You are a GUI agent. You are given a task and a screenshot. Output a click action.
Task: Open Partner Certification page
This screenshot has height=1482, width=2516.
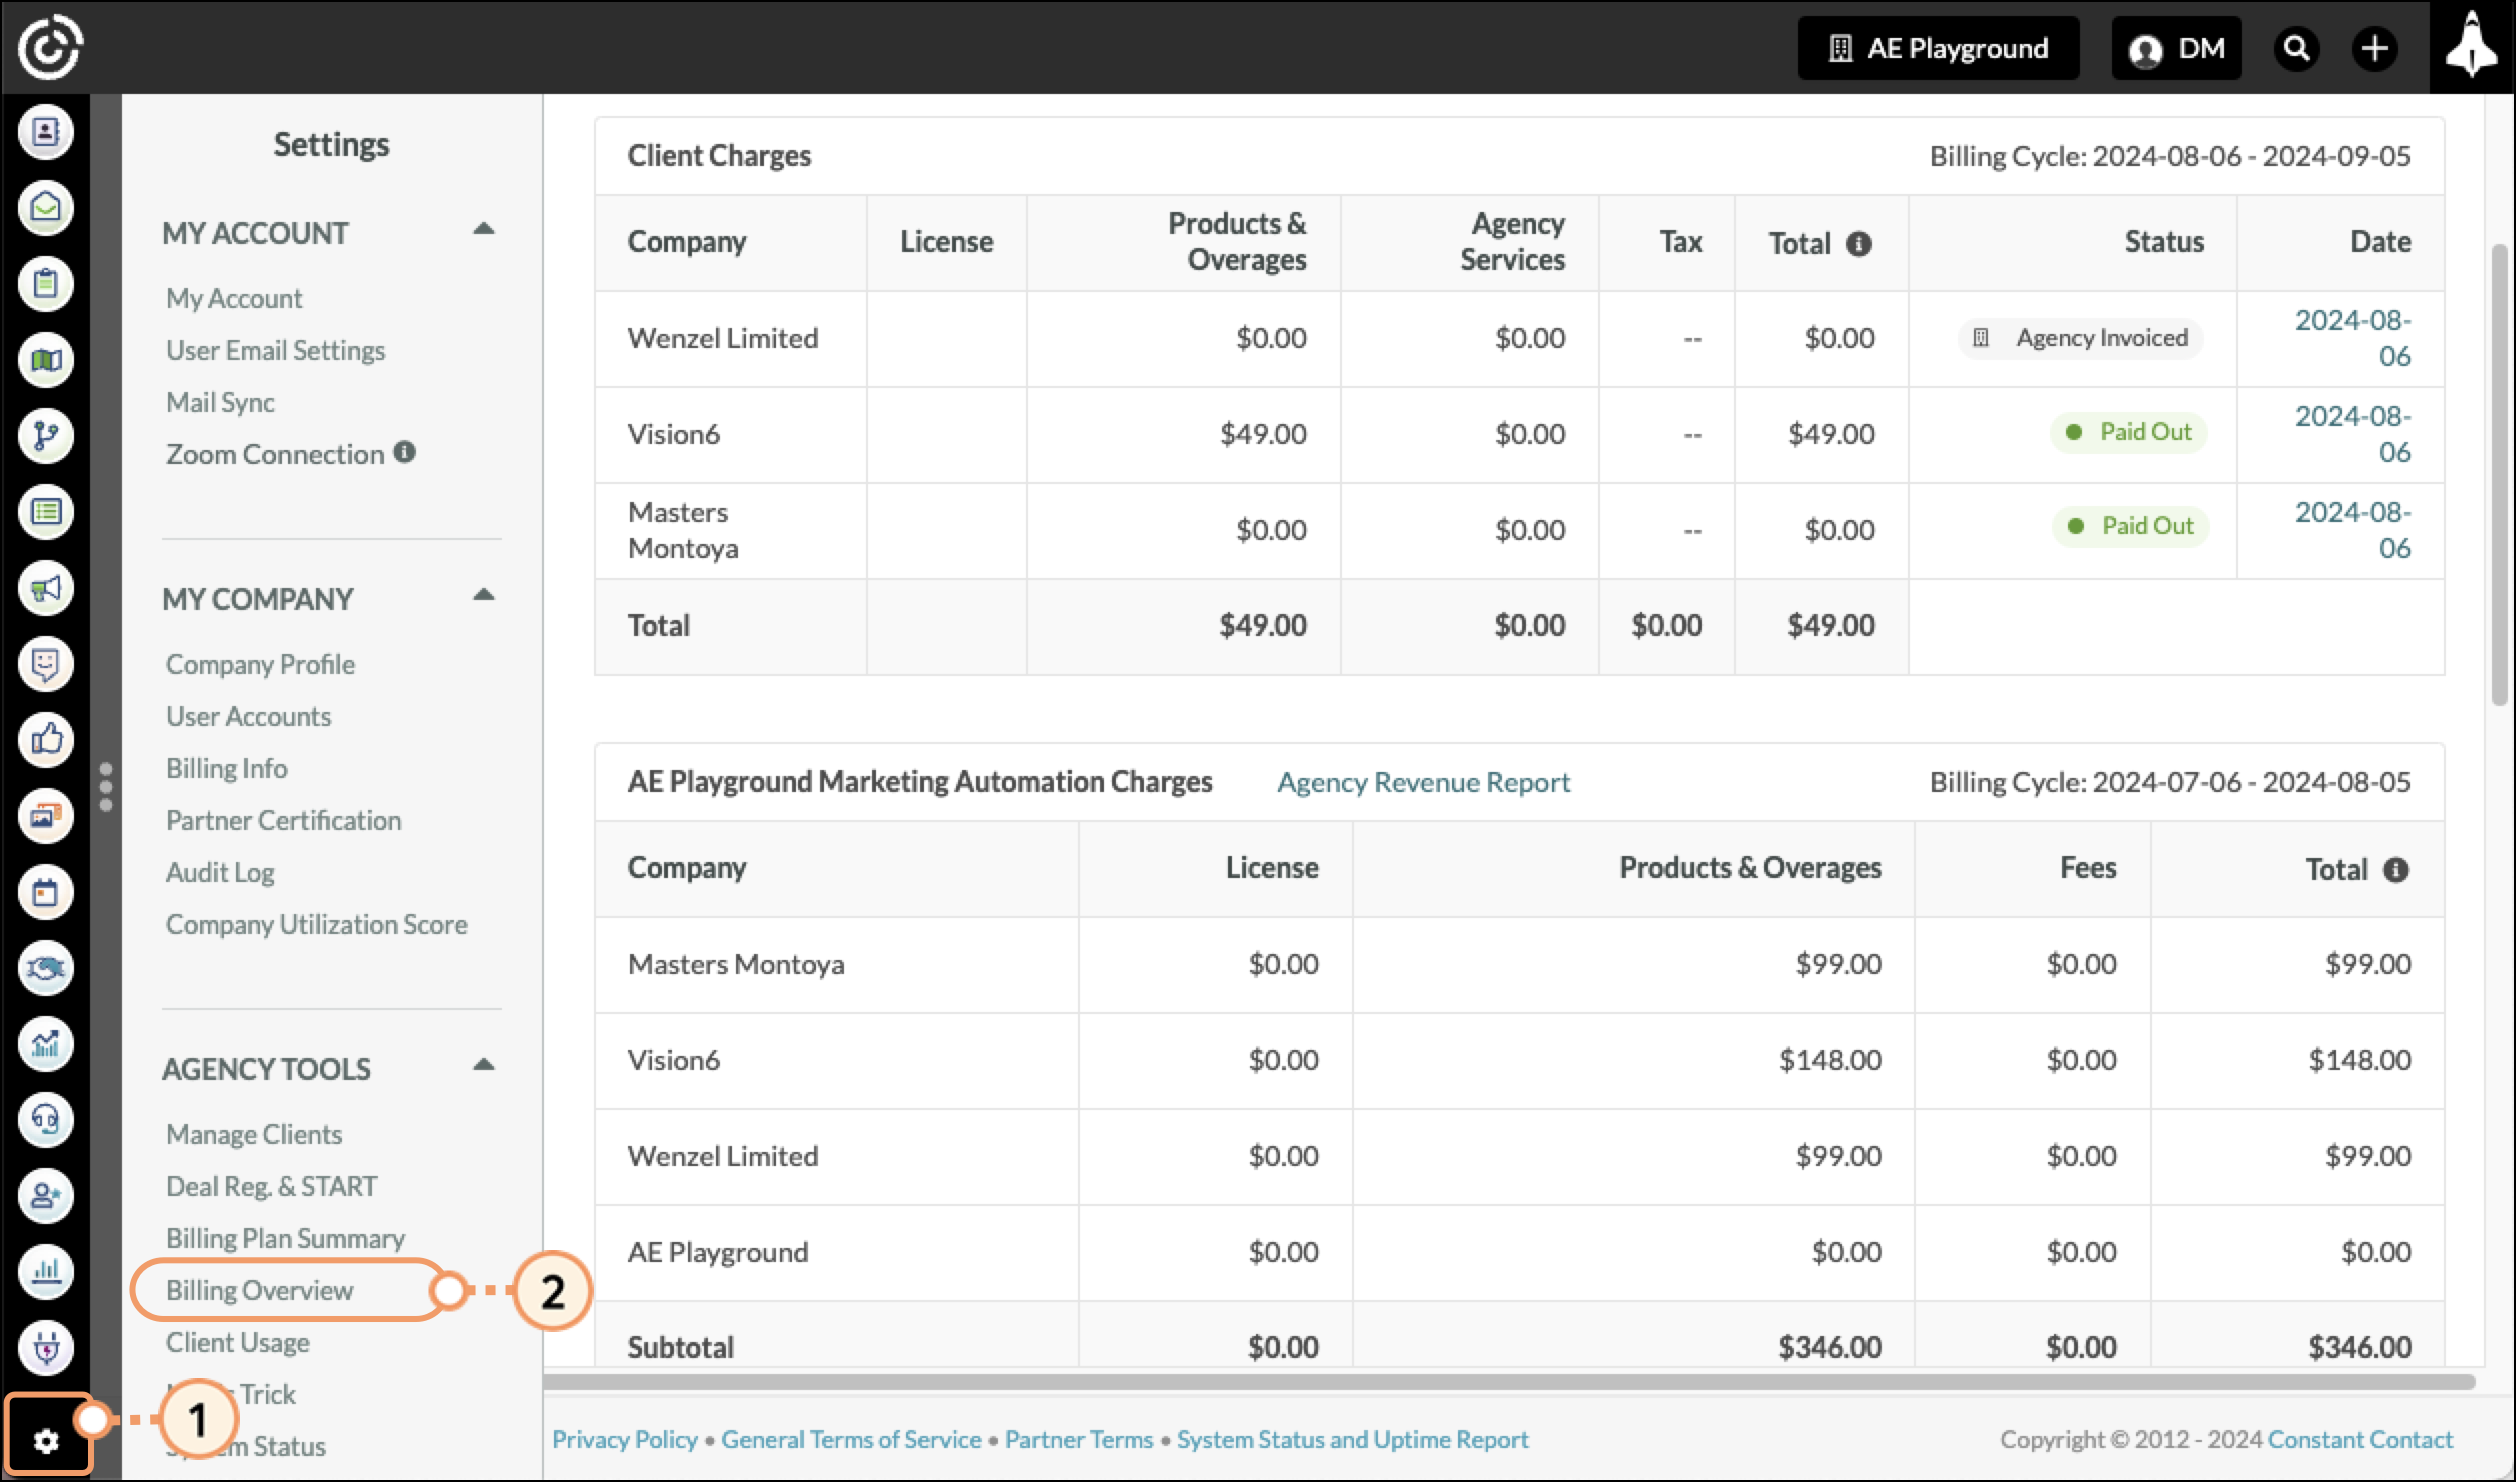tap(284, 820)
